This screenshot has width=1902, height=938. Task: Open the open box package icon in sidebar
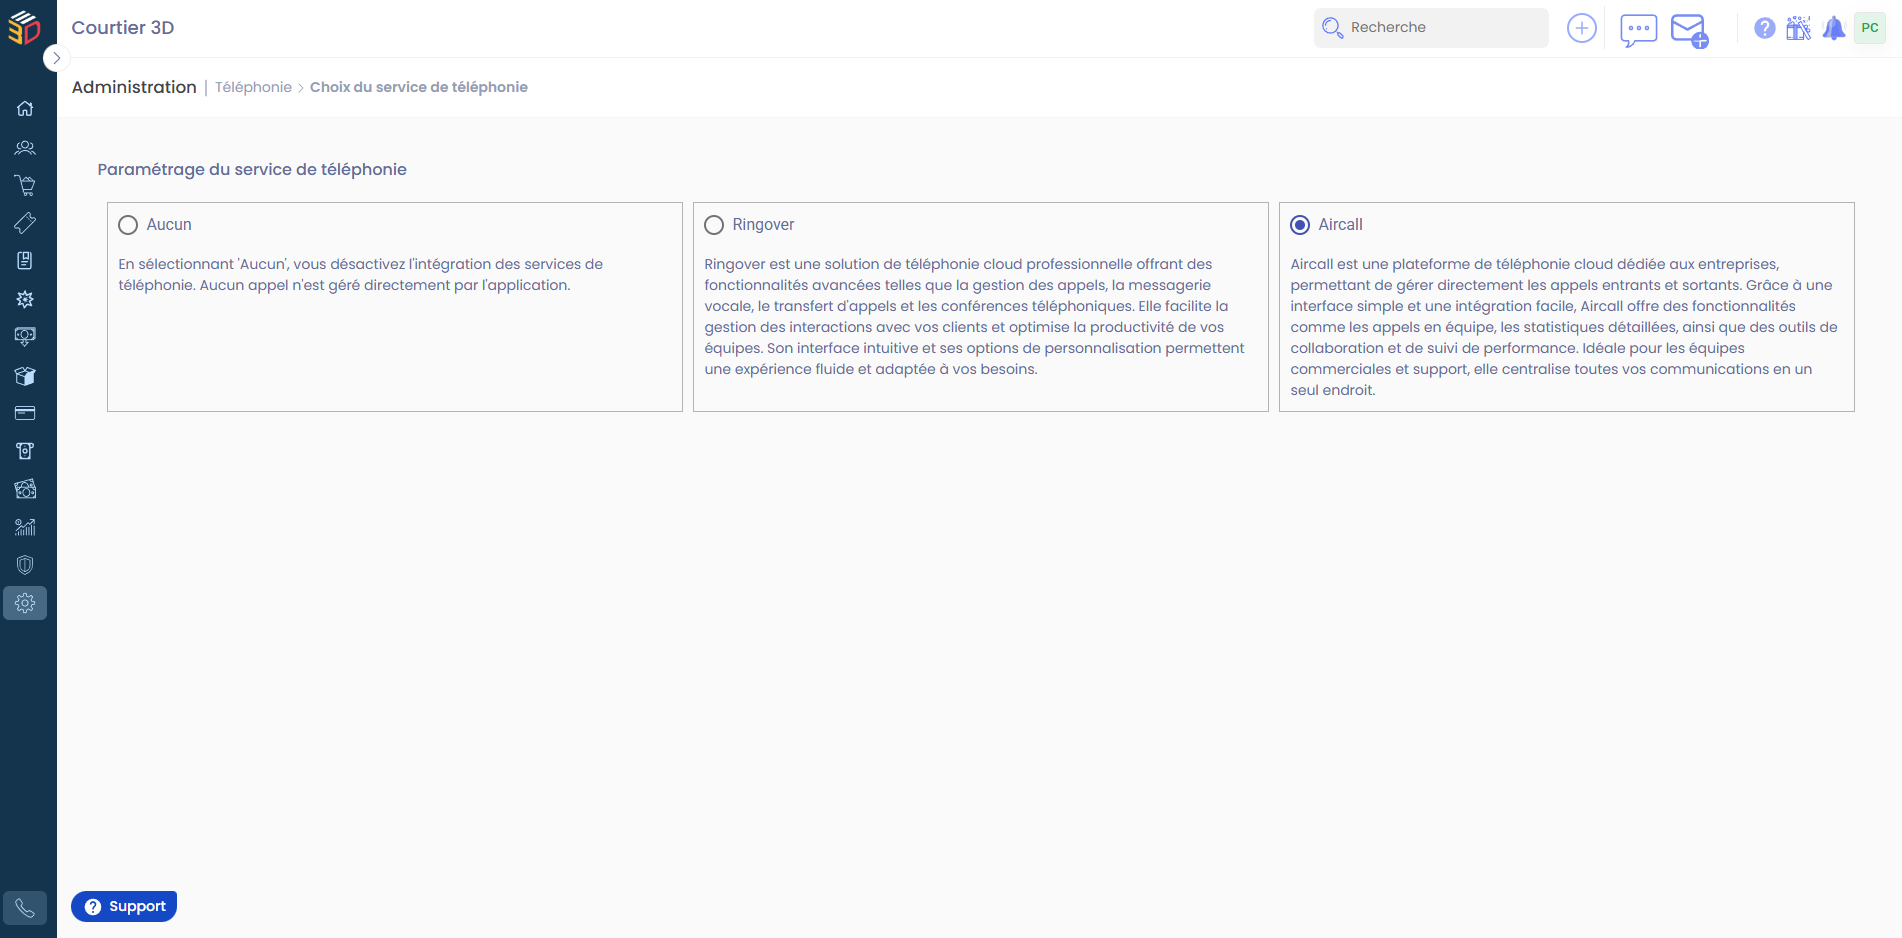[25, 376]
